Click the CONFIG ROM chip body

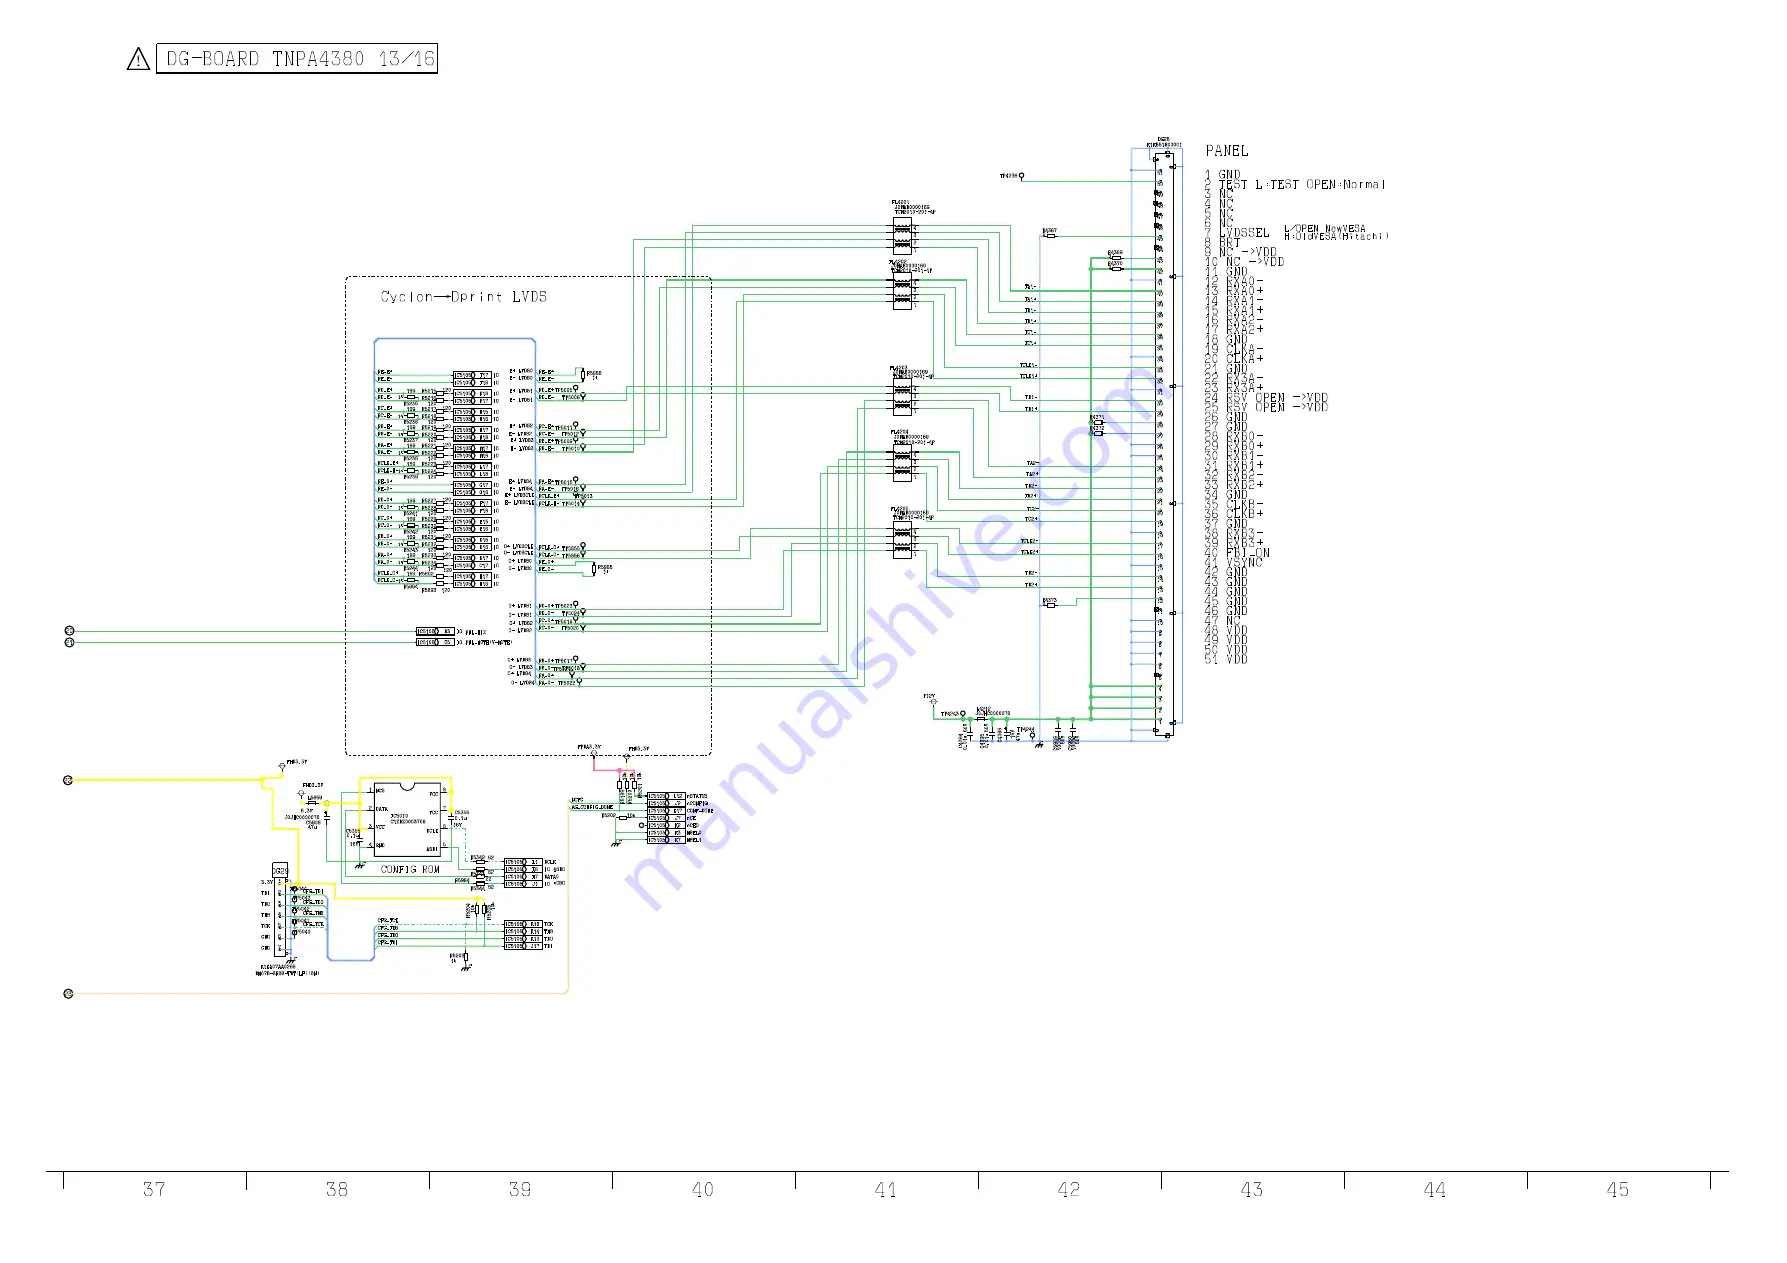click(x=407, y=818)
